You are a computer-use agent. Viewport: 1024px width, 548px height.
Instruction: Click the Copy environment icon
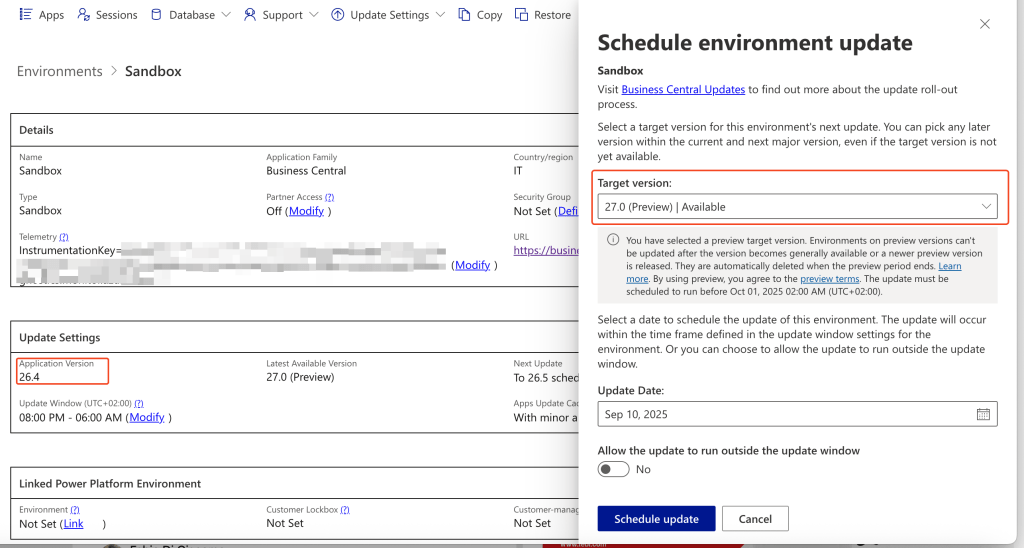464,15
